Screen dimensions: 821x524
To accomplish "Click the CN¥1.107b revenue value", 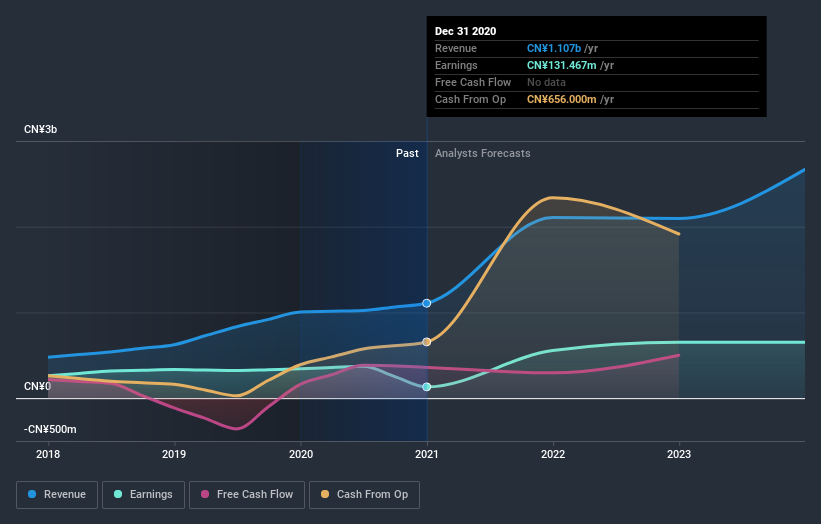I will [554, 48].
